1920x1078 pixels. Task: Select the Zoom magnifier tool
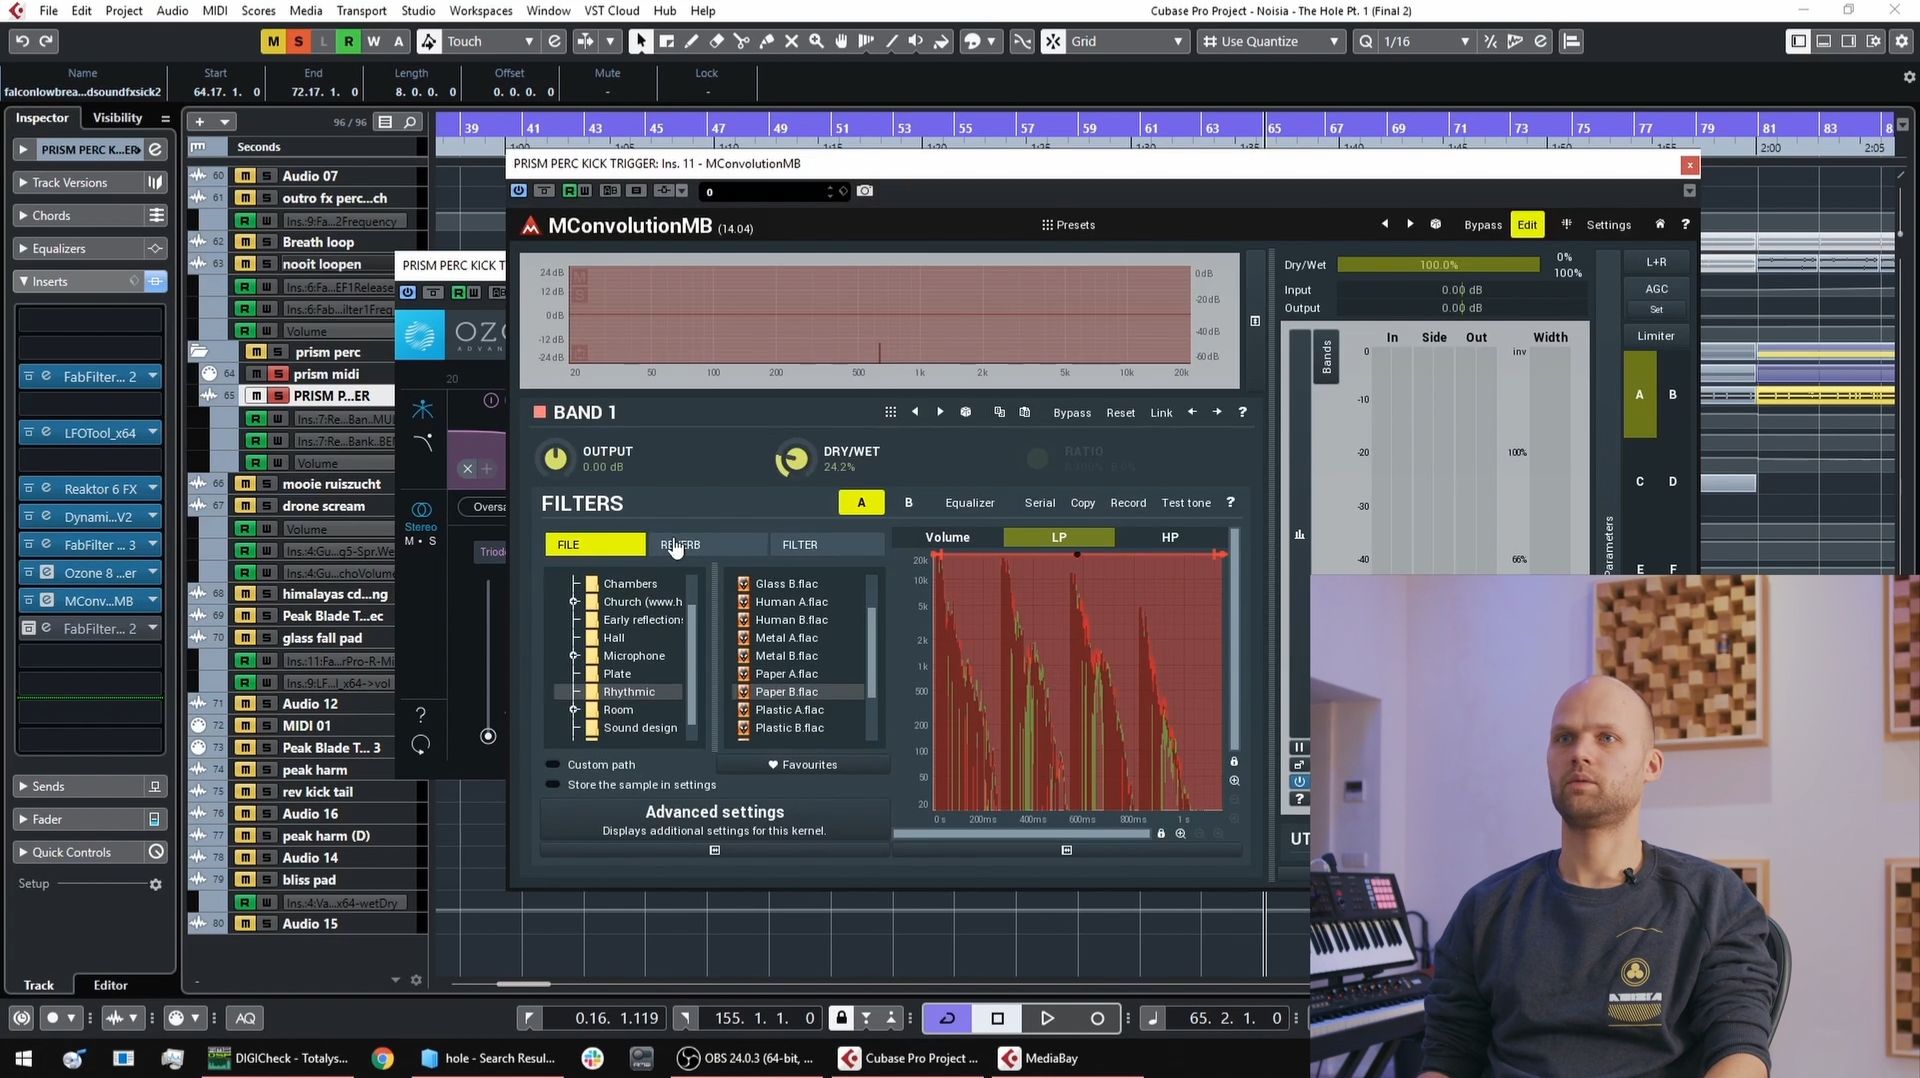coord(816,41)
